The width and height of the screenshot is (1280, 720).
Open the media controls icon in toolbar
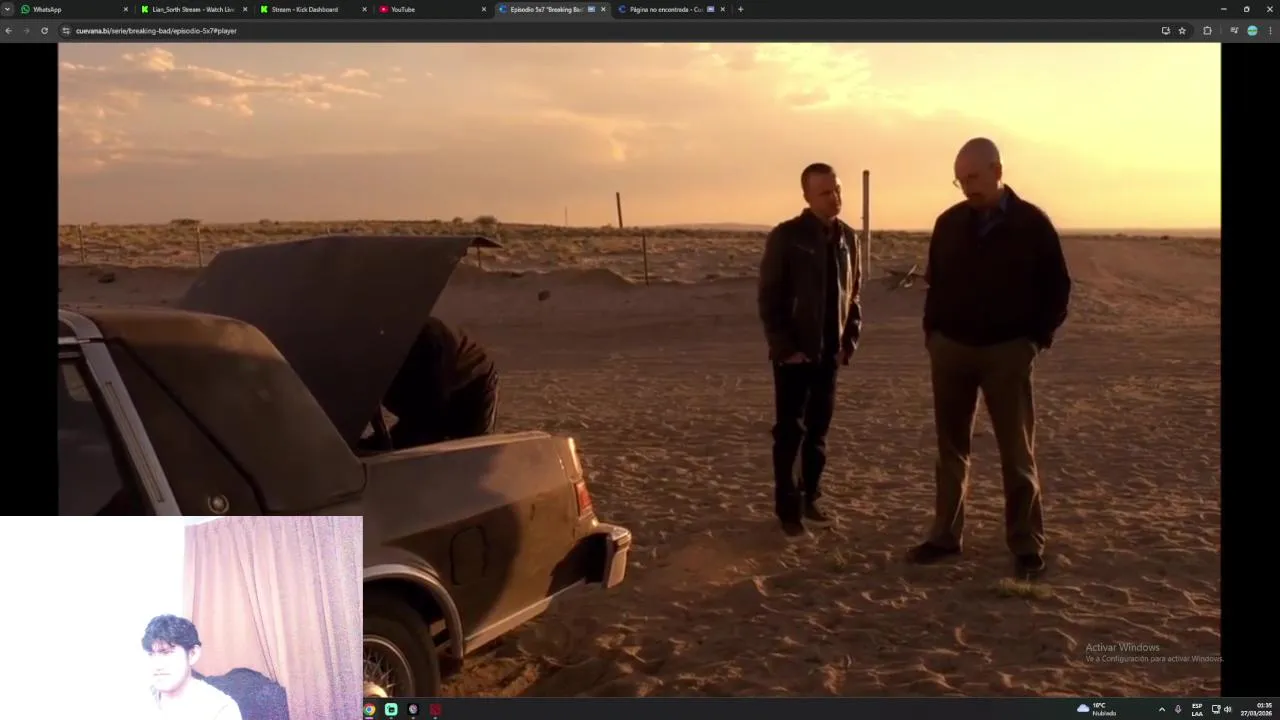1234,31
